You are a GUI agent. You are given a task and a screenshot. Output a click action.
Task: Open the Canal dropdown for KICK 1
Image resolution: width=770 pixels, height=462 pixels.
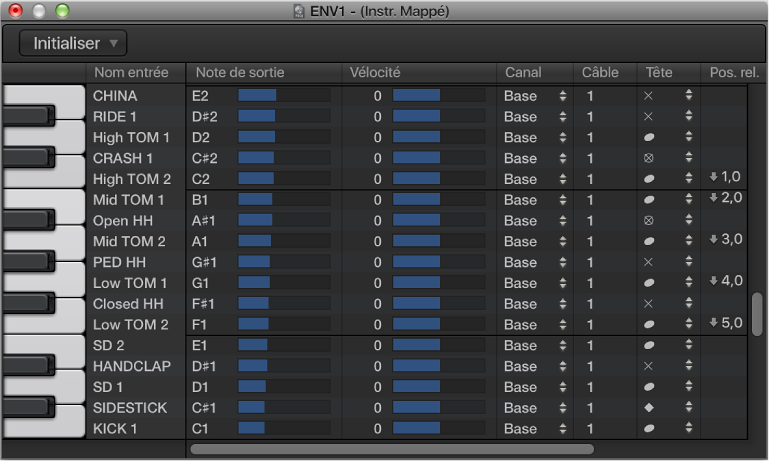click(x=535, y=429)
